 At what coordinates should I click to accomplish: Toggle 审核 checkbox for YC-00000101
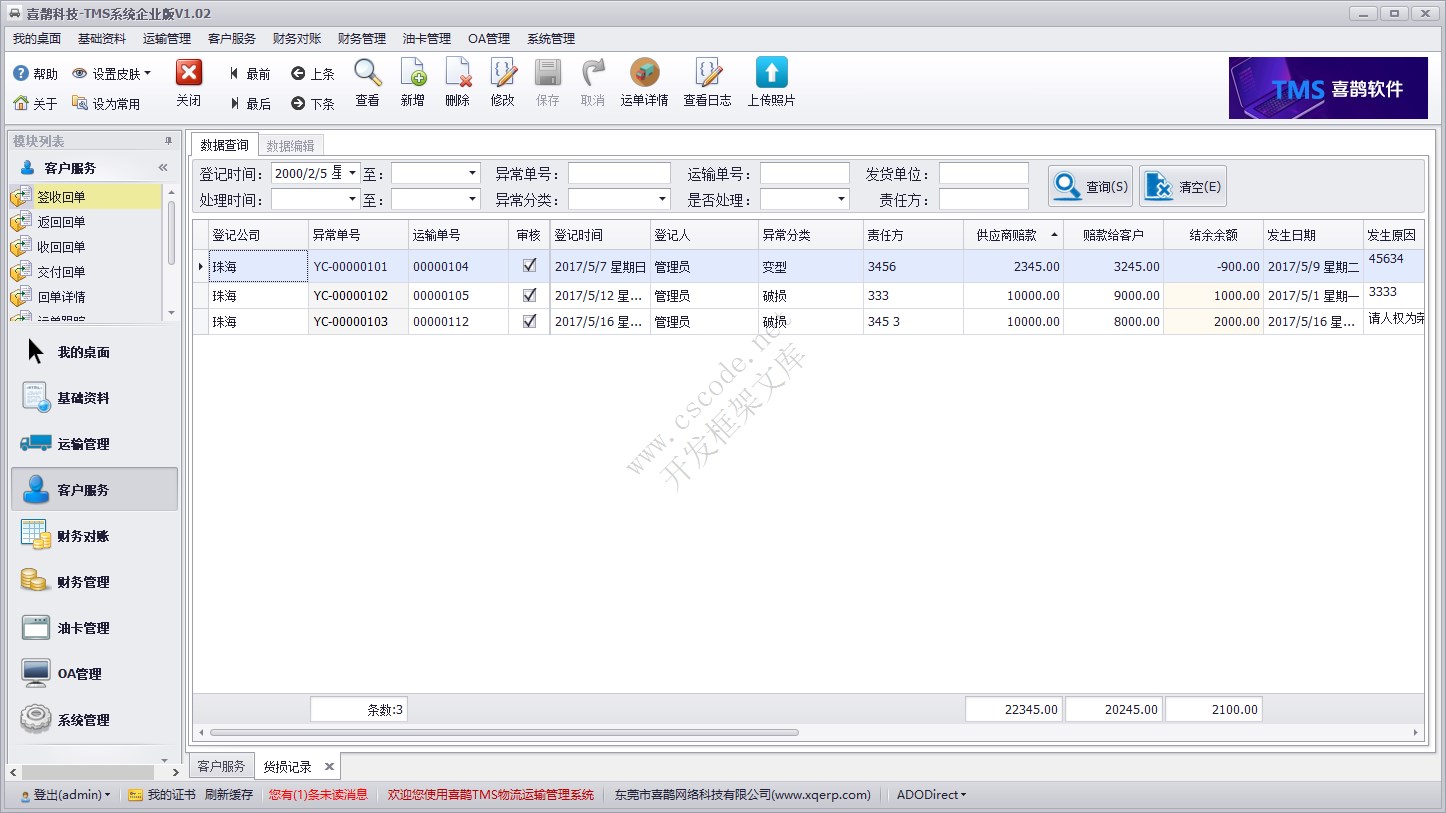coord(529,266)
